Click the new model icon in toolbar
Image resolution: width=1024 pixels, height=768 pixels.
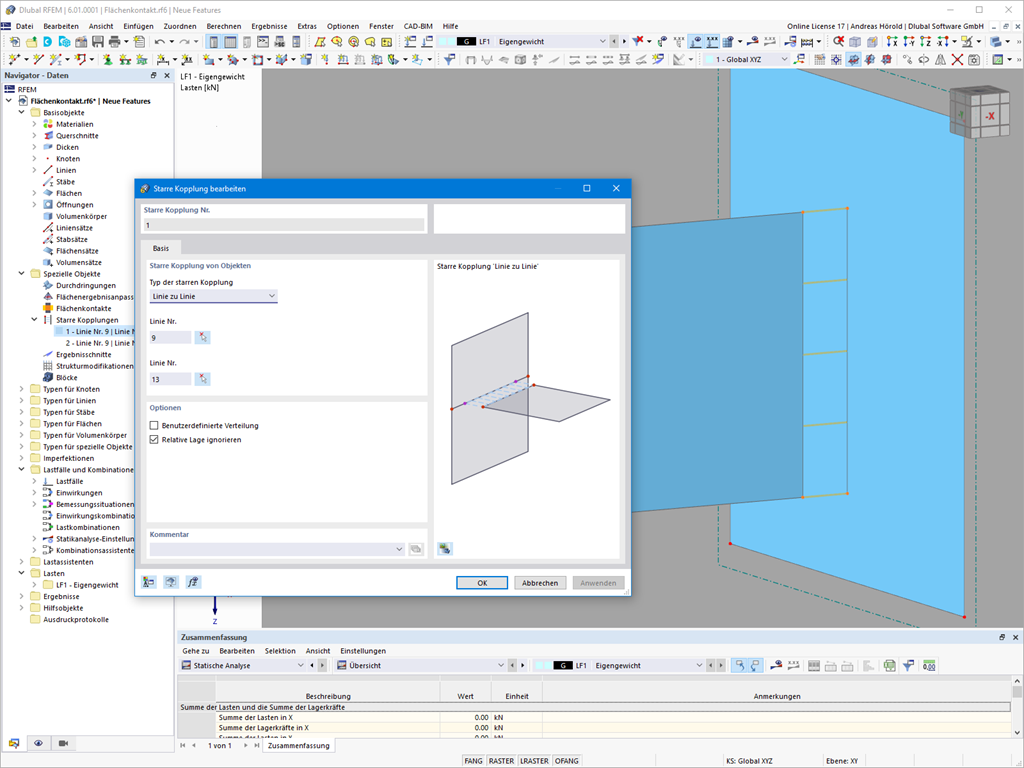click(x=14, y=42)
